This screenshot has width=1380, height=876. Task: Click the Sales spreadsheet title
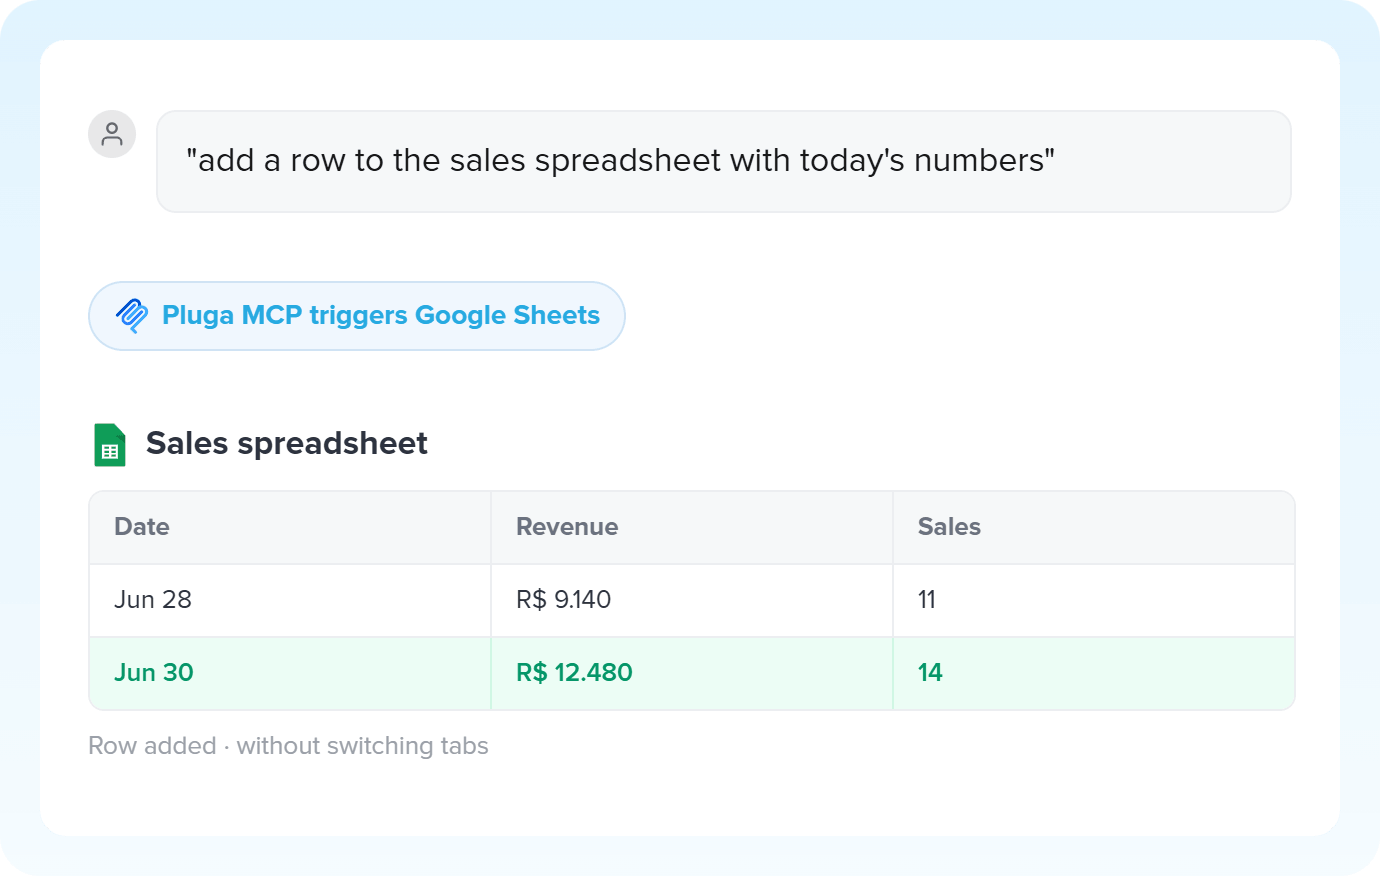[x=287, y=443]
